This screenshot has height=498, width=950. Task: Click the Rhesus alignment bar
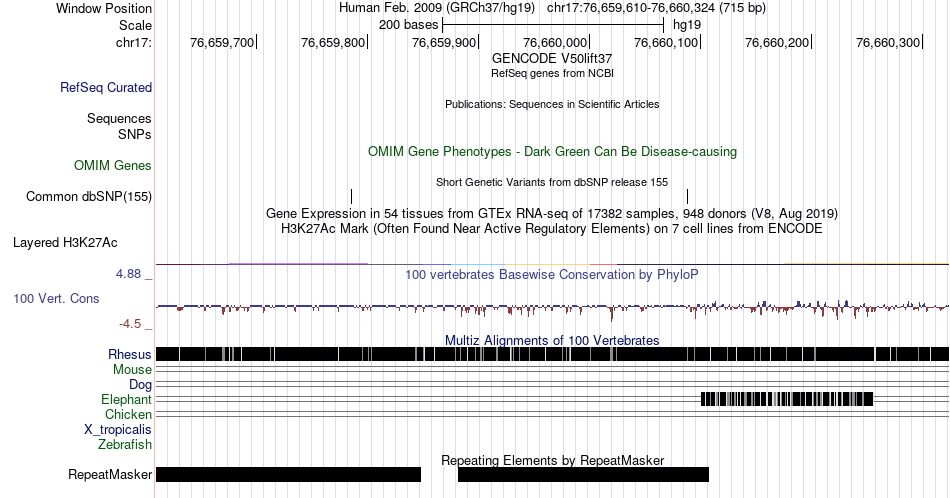coord(553,354)
